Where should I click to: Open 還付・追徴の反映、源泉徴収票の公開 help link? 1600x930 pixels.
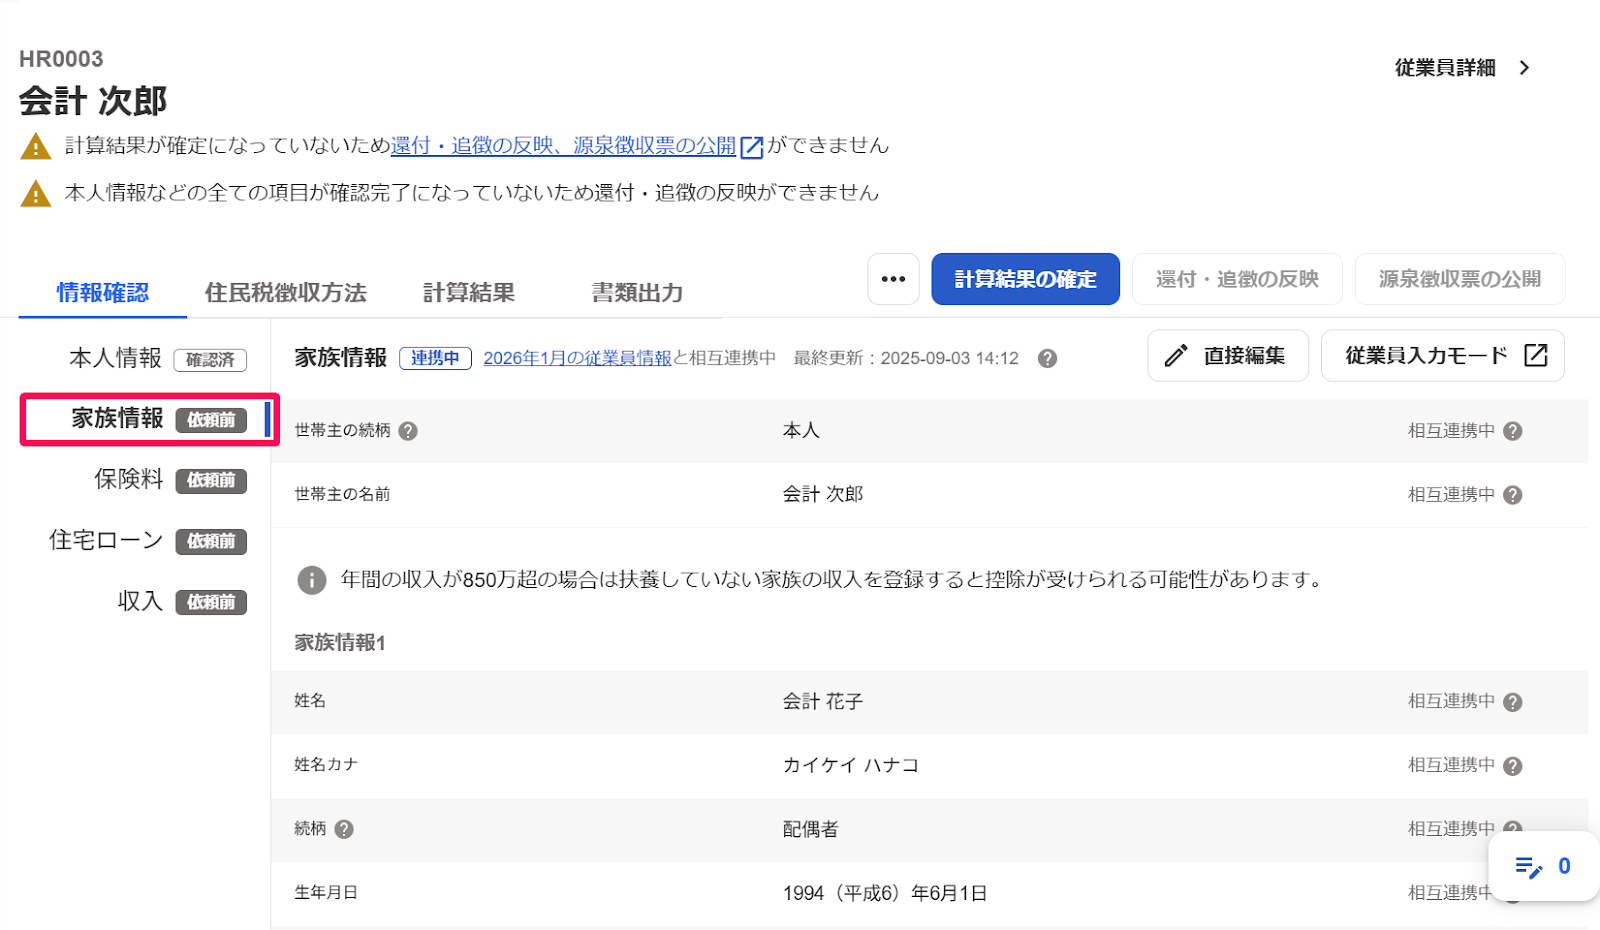point(563,146)
